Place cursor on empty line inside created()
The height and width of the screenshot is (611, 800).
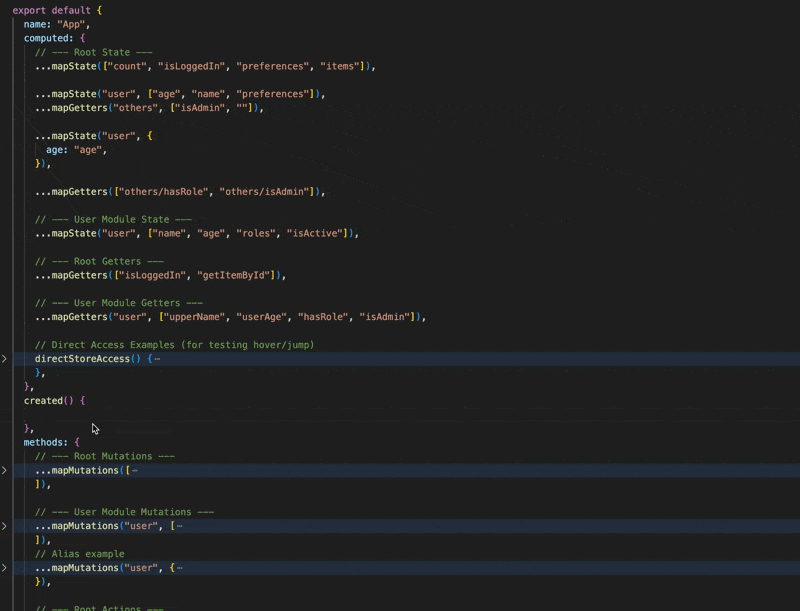[406, 415]
